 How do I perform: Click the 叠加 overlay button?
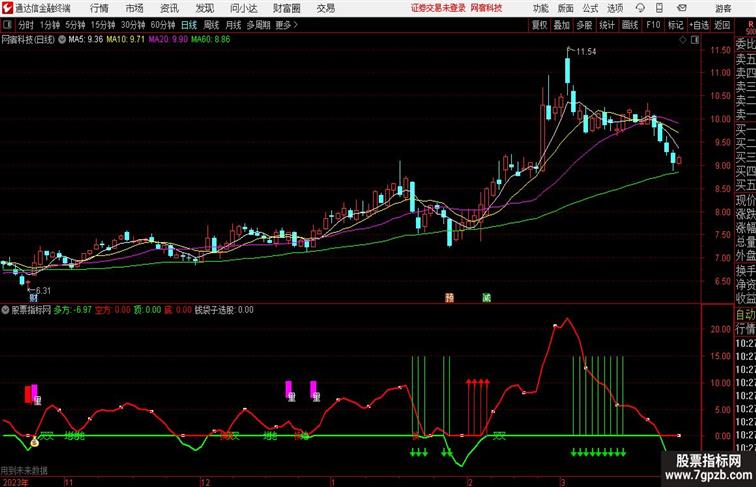pos(562,25)
